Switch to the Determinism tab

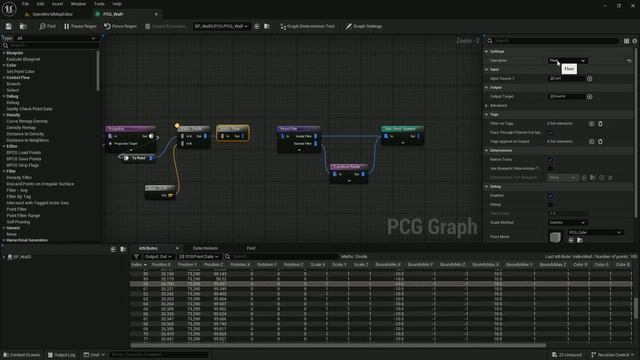[x=205, y=248]
